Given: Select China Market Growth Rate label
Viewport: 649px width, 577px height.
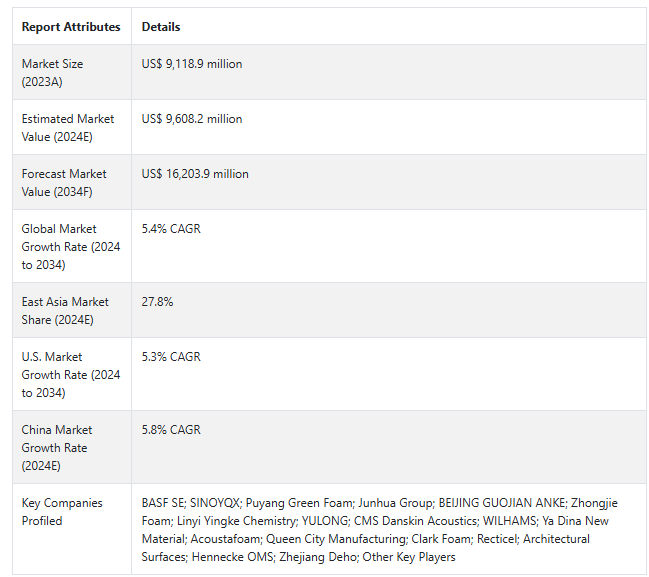Looking at the screenshot, I should click(x=57, y=447).
